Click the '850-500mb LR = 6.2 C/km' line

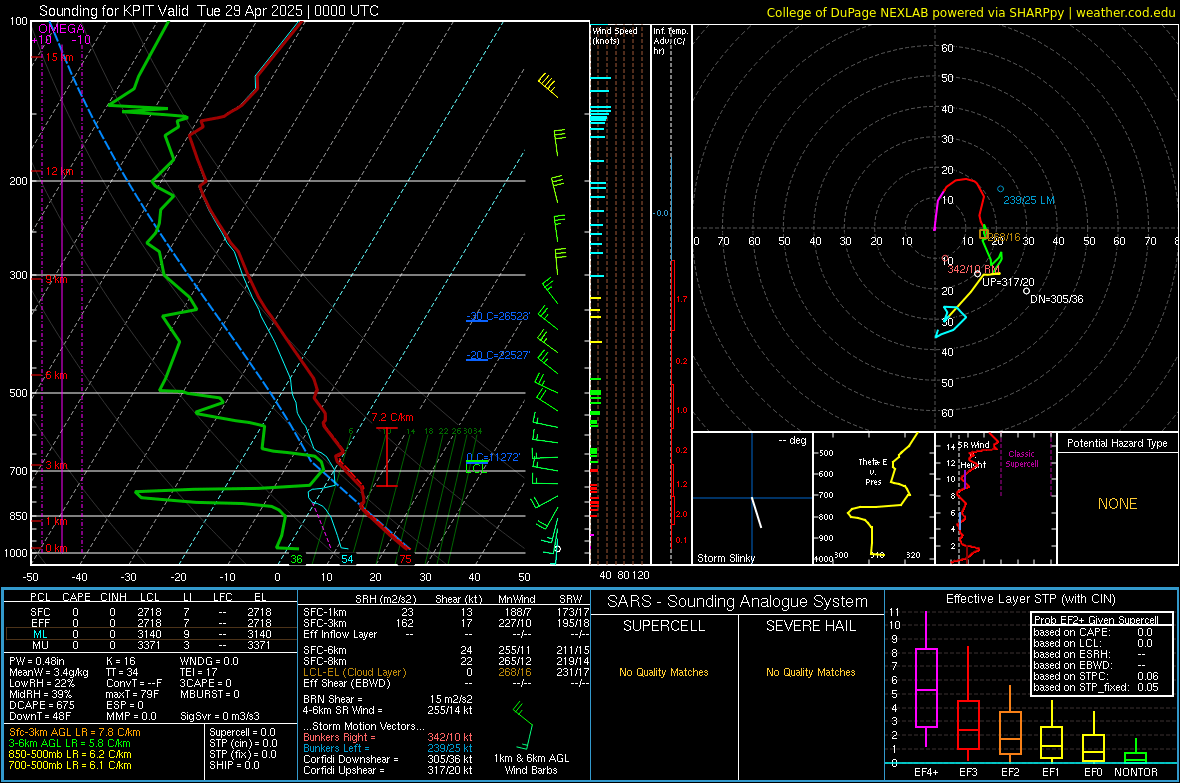pos(70,754)
